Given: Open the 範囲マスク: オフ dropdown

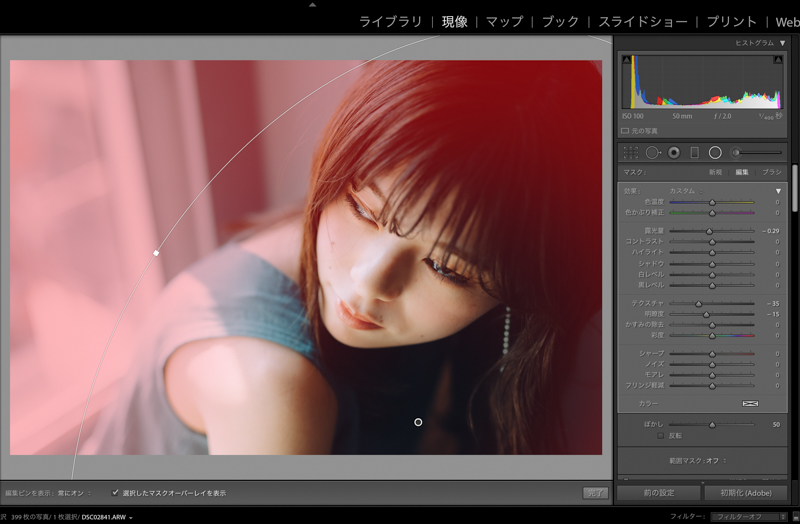Looking at the screenshot, I should pos(697,461).
